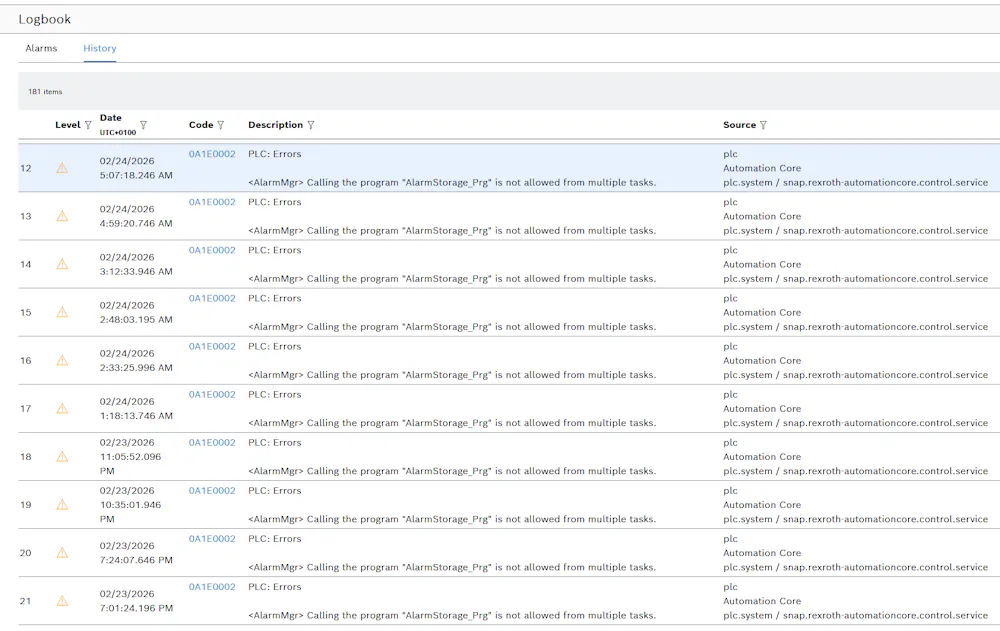The image size is (1000, 631).
Task: Click 'PLC: Errors' description in row 13
Action: tap(274, 202)
